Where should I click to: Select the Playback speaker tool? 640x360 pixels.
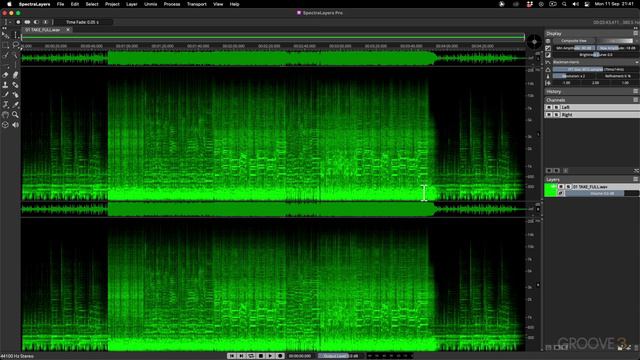15,125
